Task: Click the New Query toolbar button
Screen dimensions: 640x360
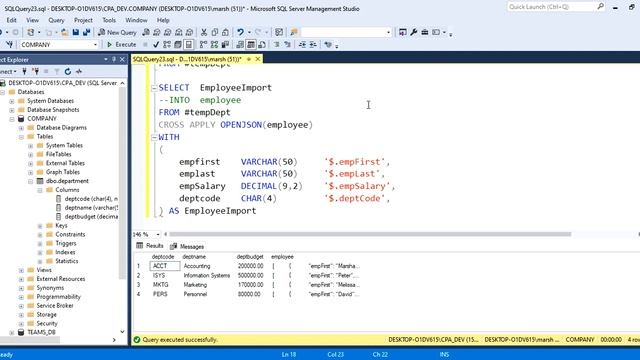Action: (118, 32)
